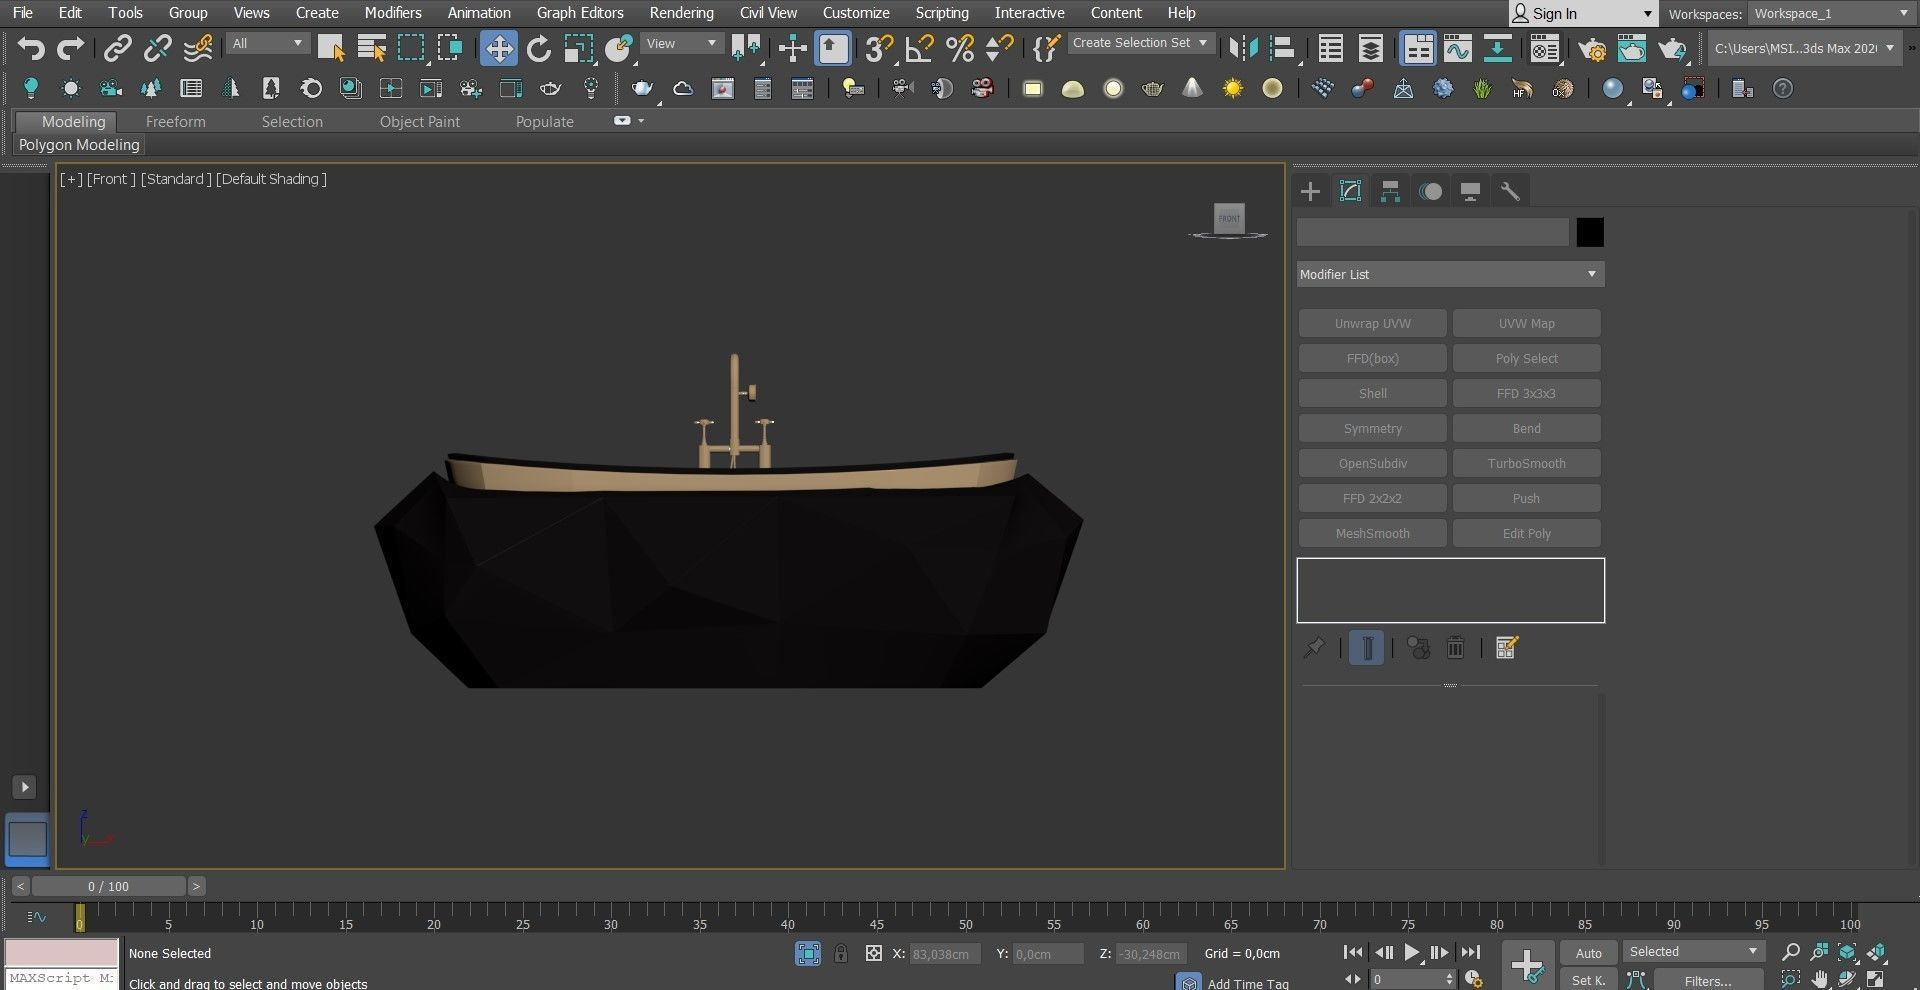Screen dimensions: 1920x990
Task: Toggle Window/Crossing selection mode
Action: tap(450, 48)
